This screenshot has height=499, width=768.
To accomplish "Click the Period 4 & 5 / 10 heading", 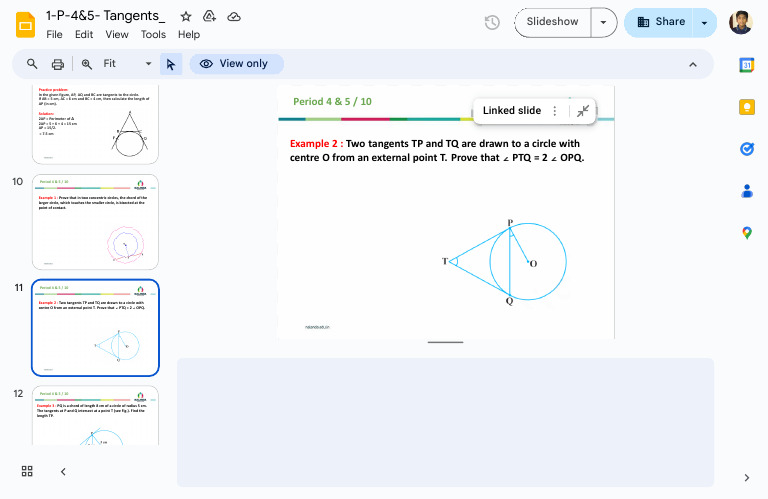I will click(x=332, y=101).
